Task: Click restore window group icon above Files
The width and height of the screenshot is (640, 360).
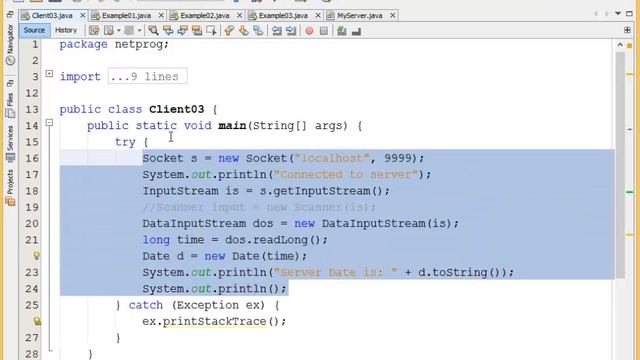Action: (10, 84)
